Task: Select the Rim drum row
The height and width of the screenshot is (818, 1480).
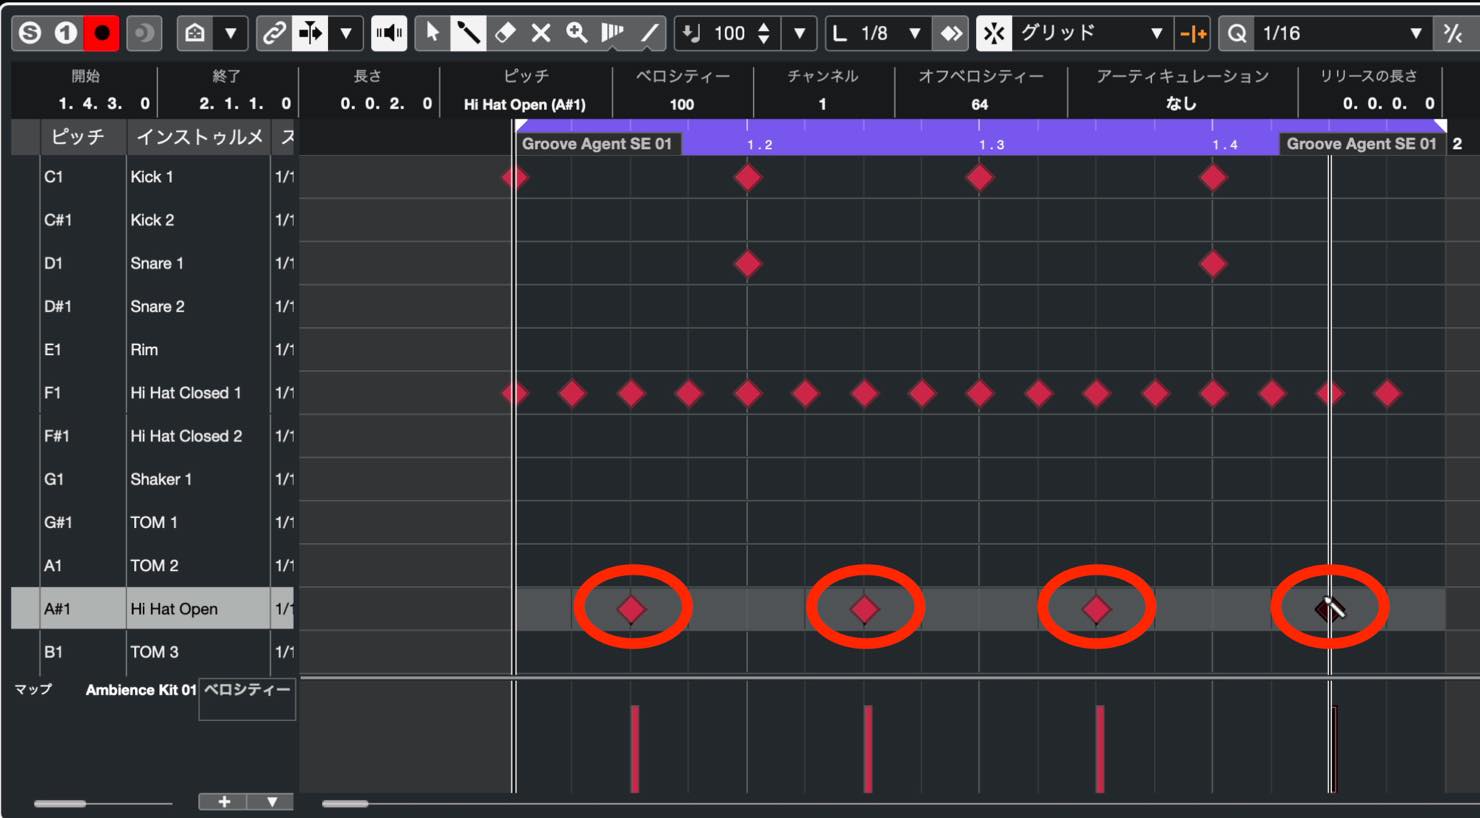Action: pos(152,349)
